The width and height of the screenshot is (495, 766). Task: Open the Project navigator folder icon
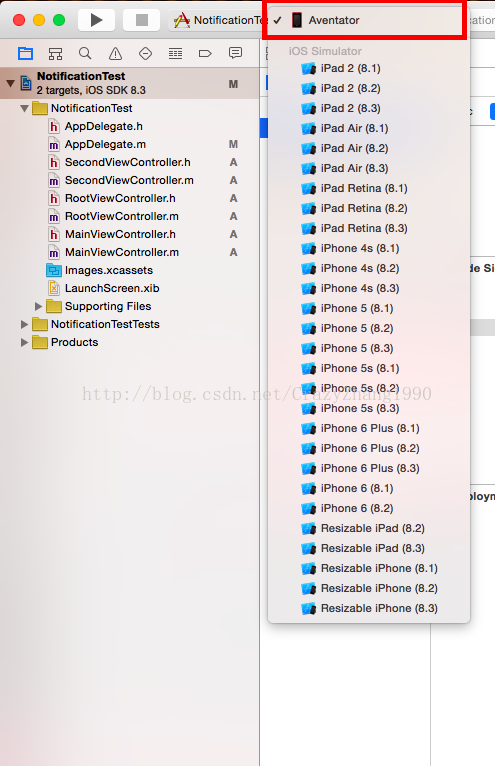pyautogui.click(x=25, y=53)
